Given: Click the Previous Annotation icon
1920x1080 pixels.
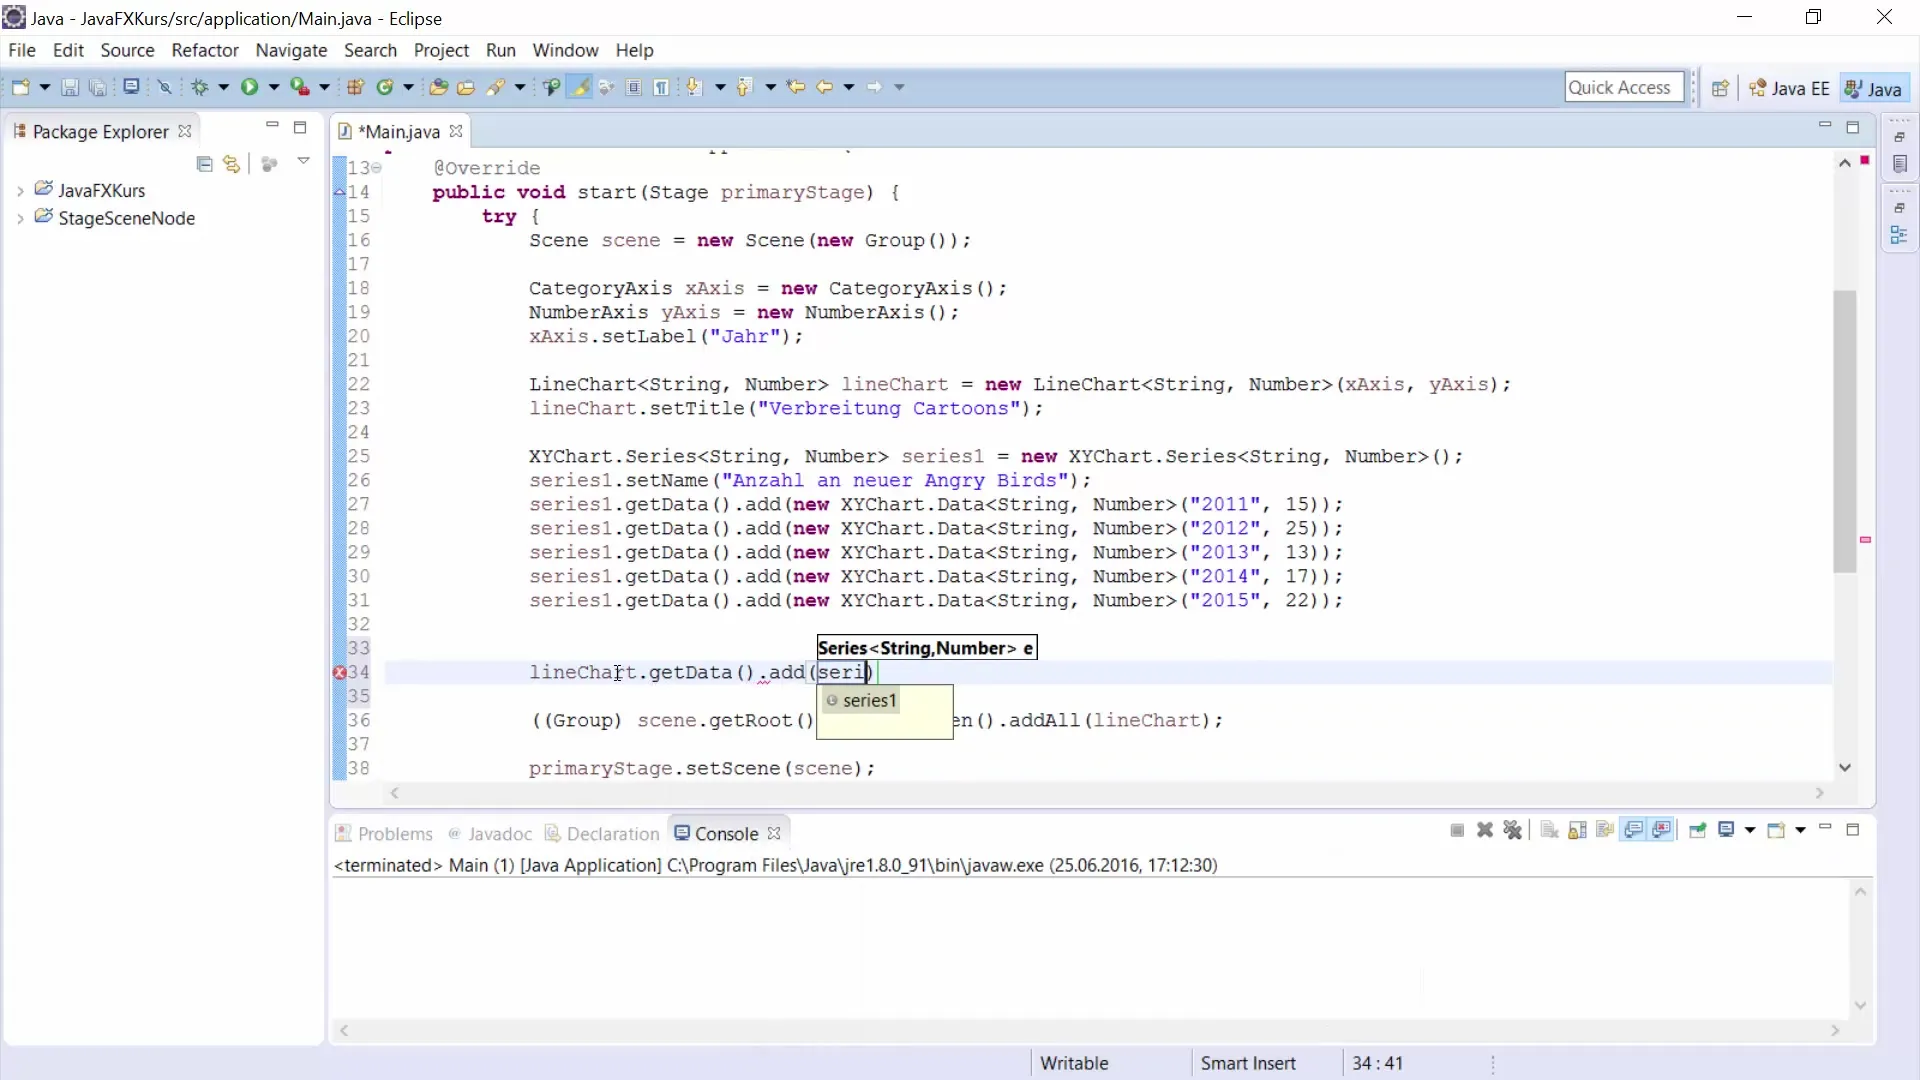Looking at the screenshot, I should 744,88.
